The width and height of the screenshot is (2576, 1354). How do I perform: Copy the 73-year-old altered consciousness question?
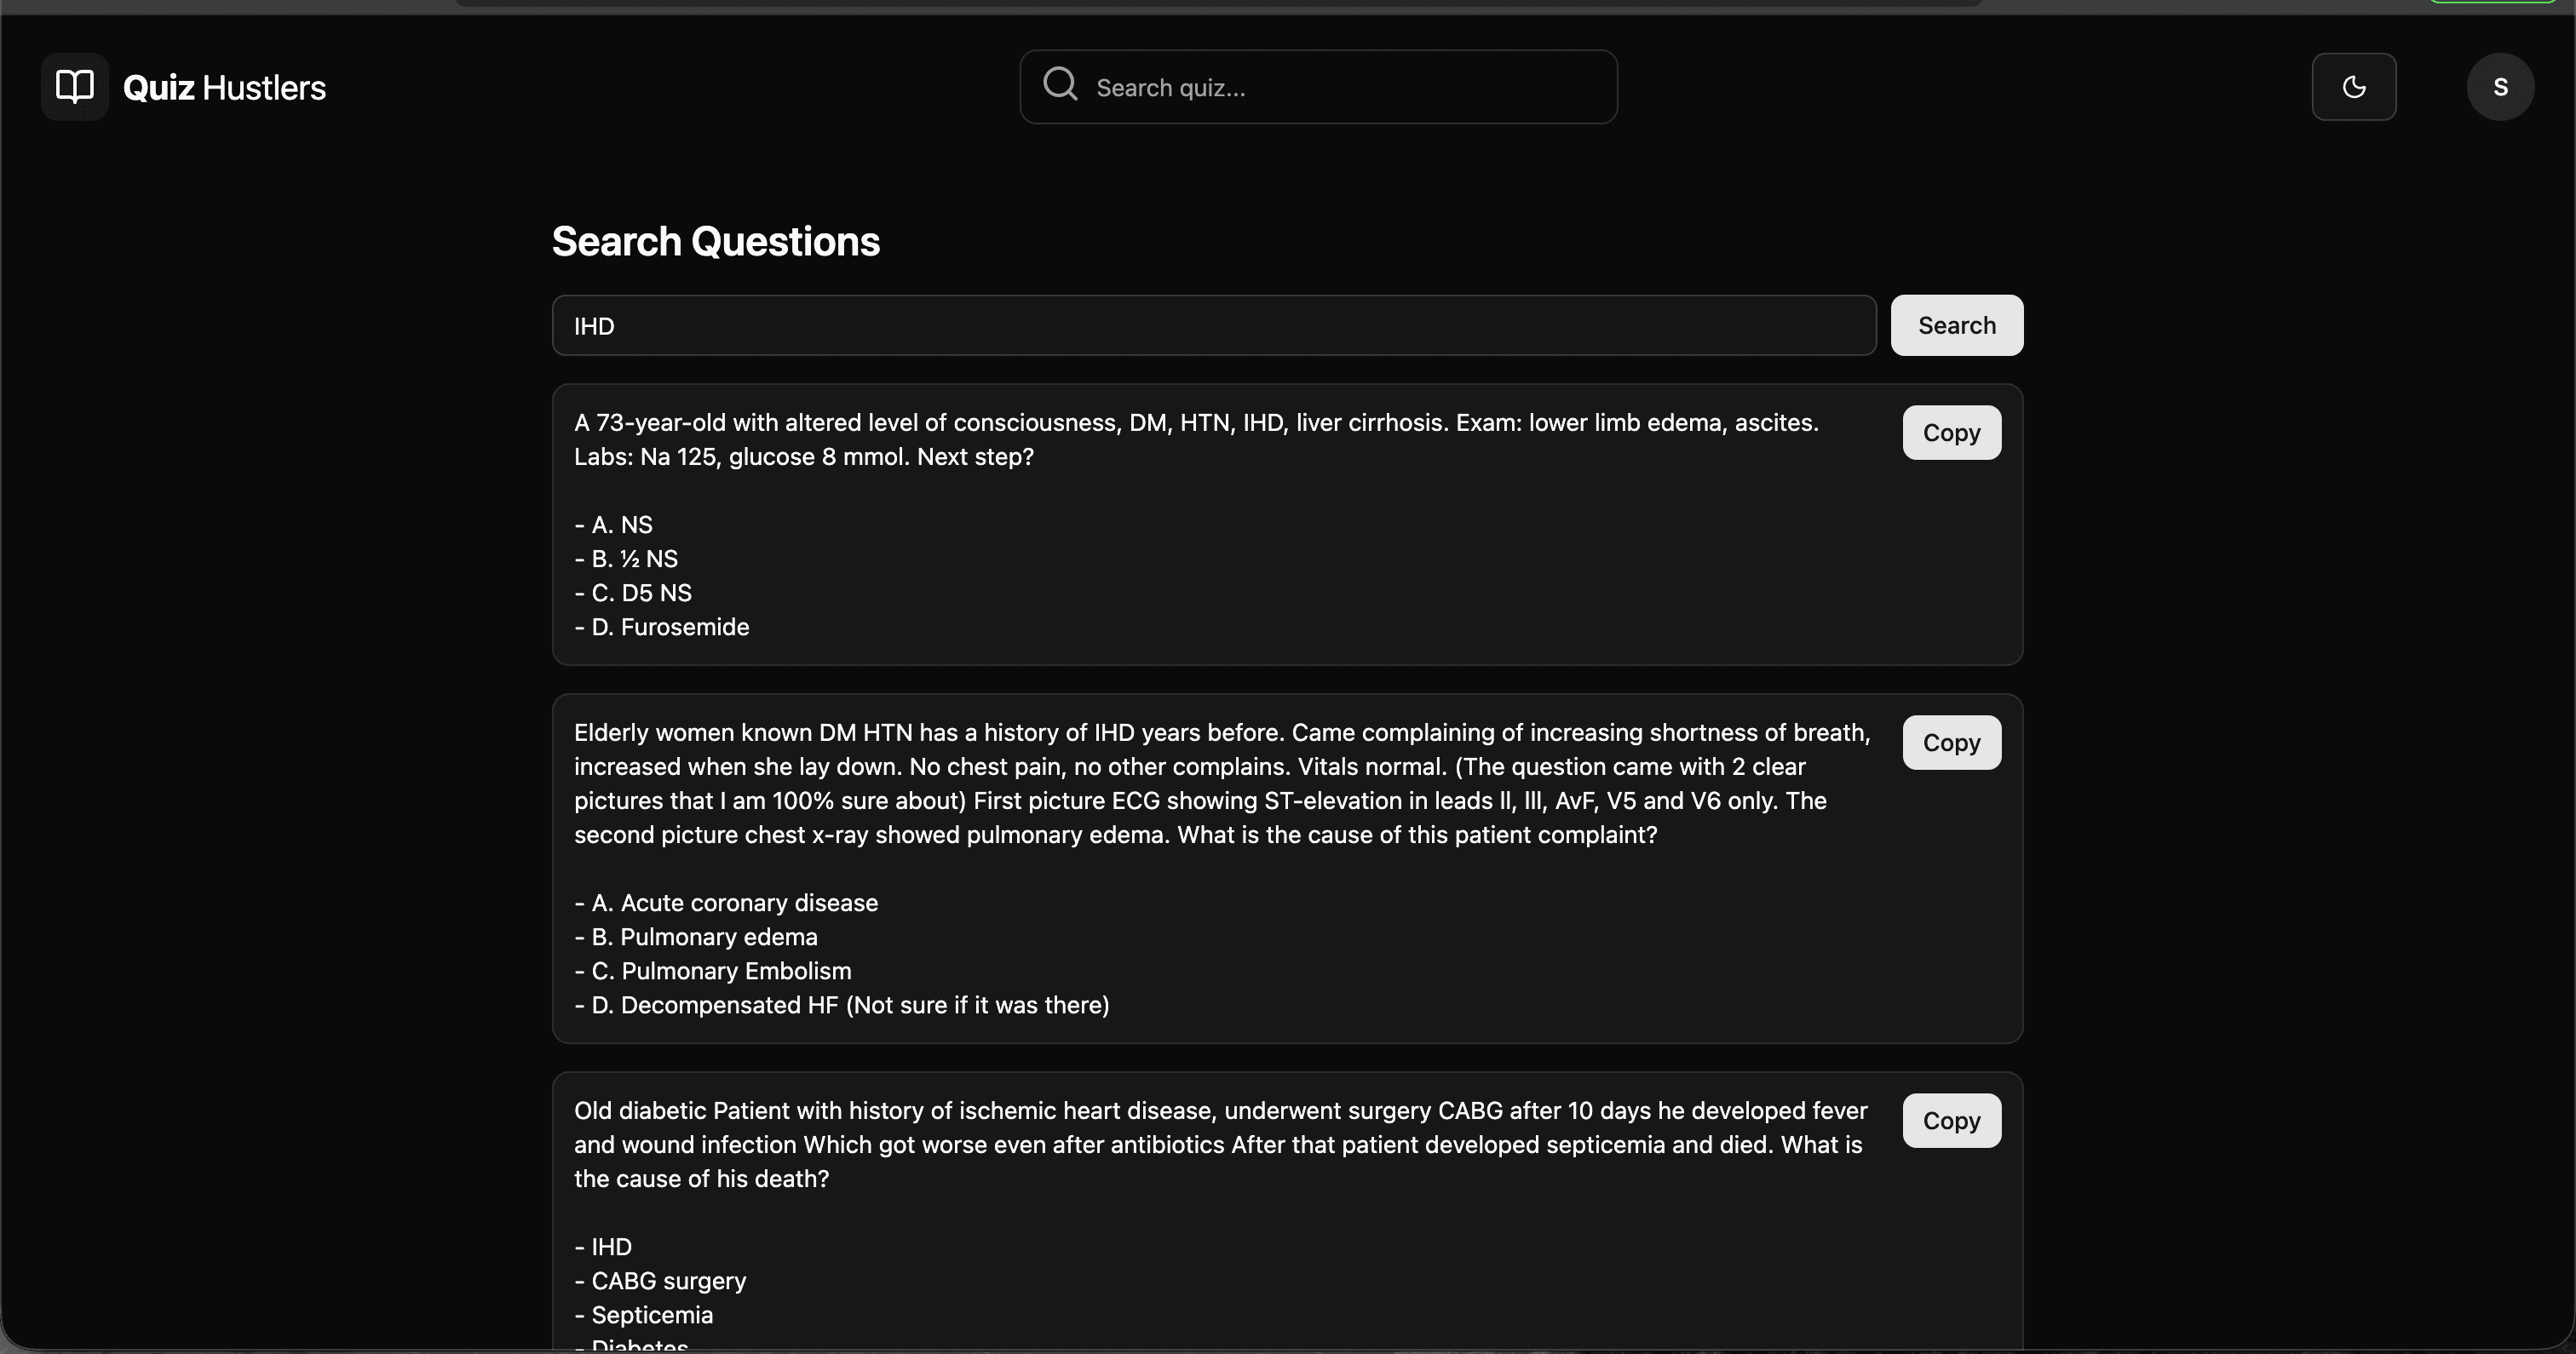point(1951,433)
